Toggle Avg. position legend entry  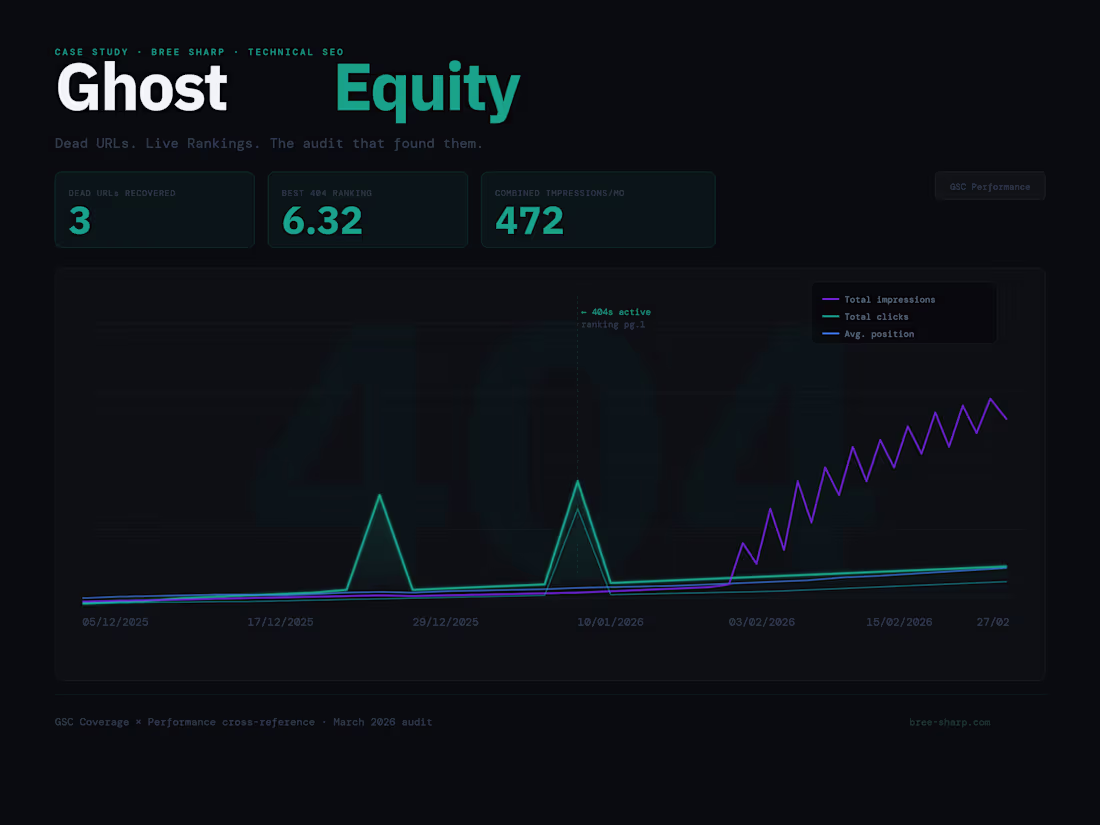coord(868,334)
